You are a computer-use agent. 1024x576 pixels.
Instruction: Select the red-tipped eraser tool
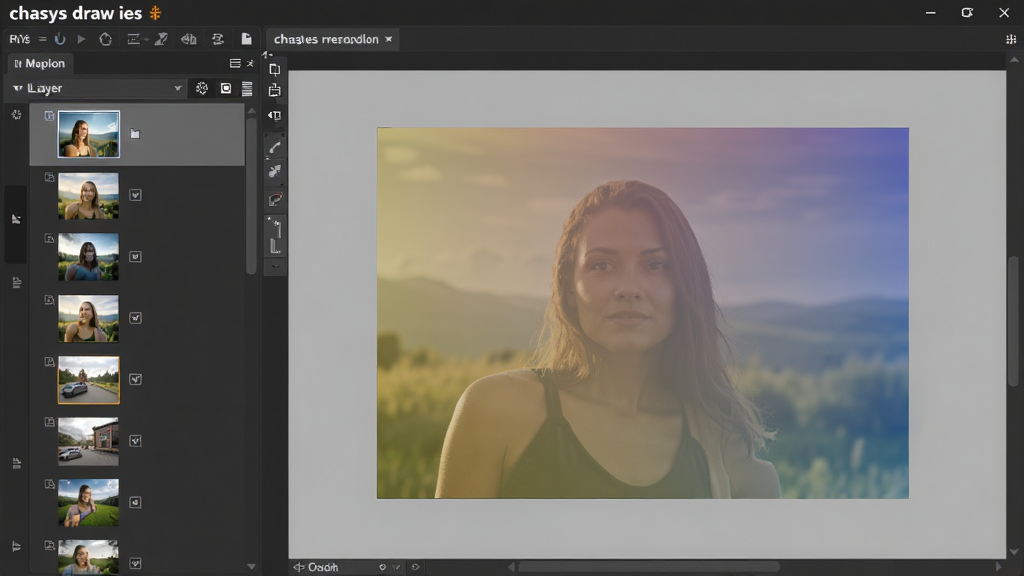pyautogui.click(x=275, y=199)
